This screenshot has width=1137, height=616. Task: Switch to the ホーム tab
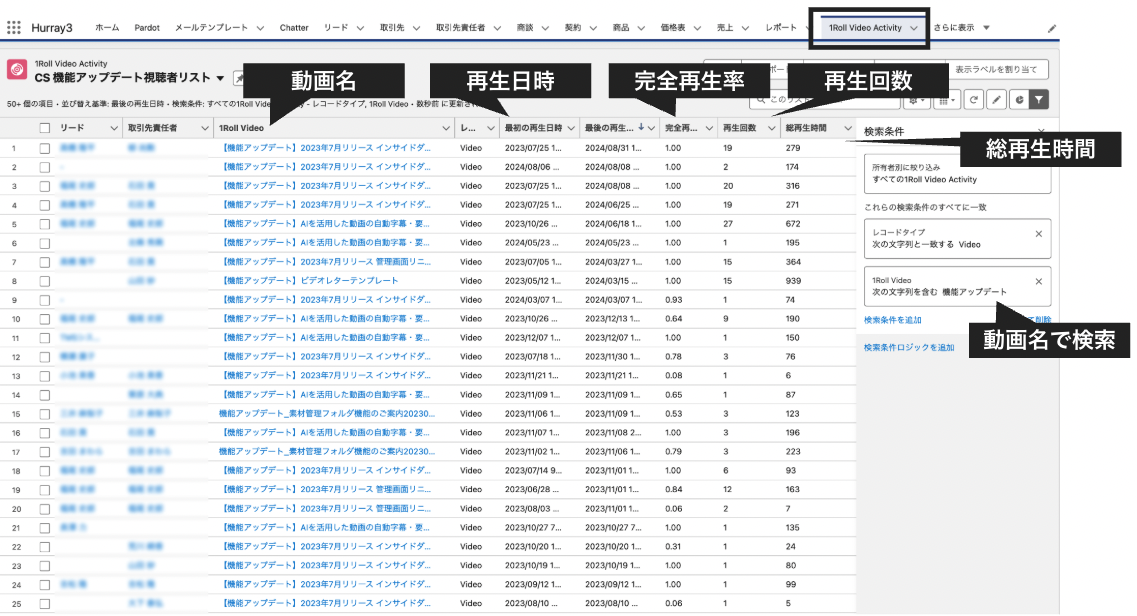tap(105, 28)
